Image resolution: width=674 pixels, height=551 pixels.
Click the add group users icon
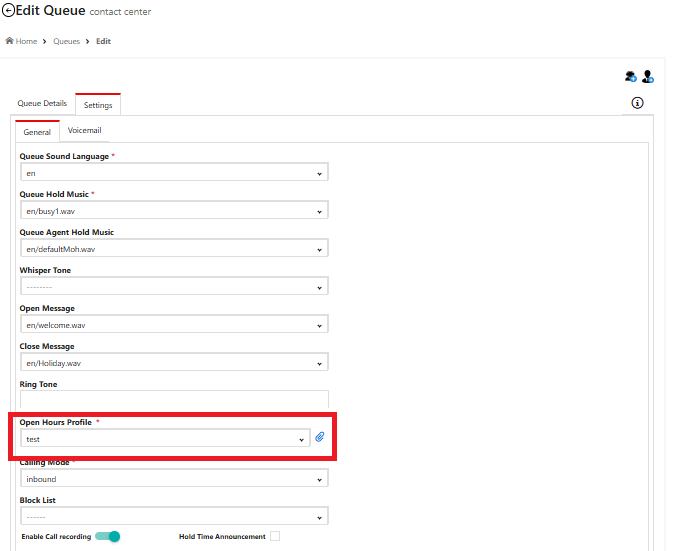pos(631,77)
